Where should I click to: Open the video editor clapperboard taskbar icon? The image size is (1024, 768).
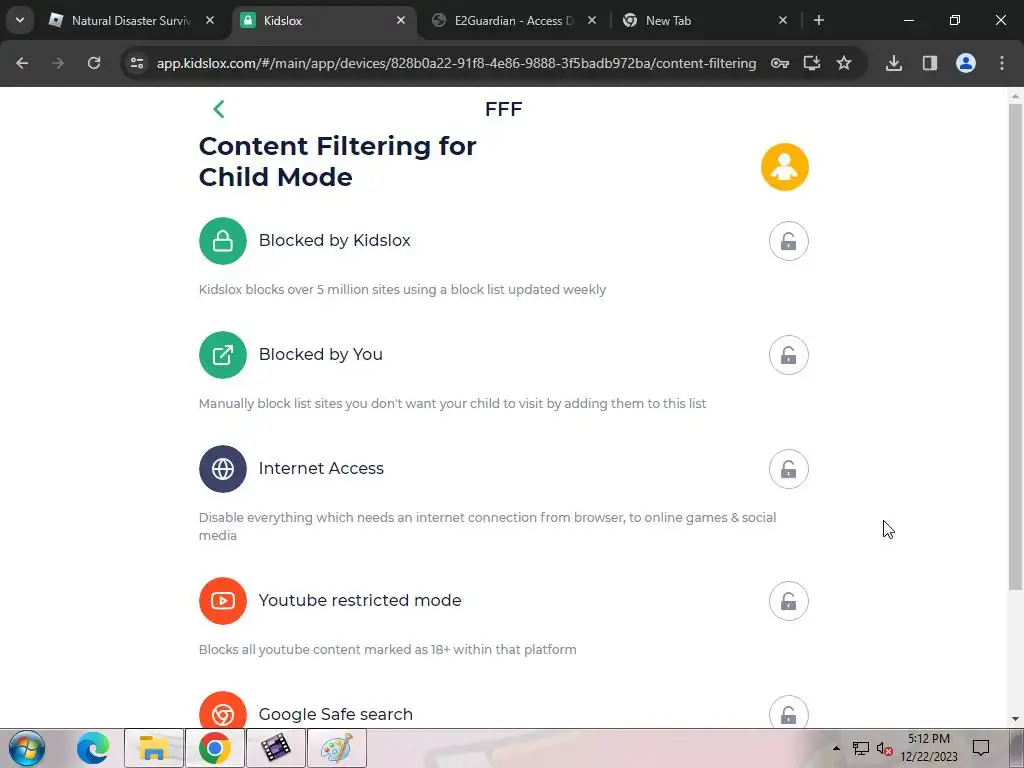coord(276,748)
